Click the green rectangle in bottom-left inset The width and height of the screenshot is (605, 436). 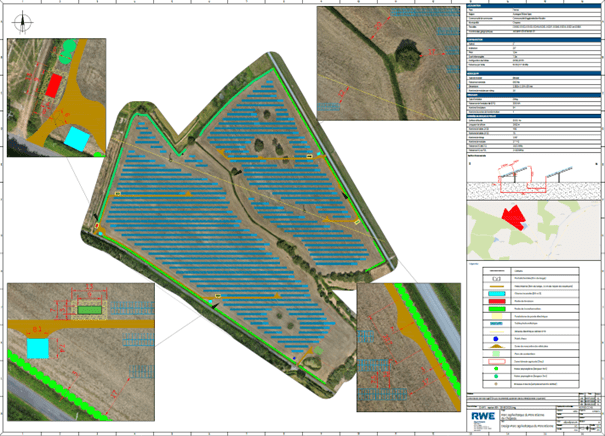[89, 311]
